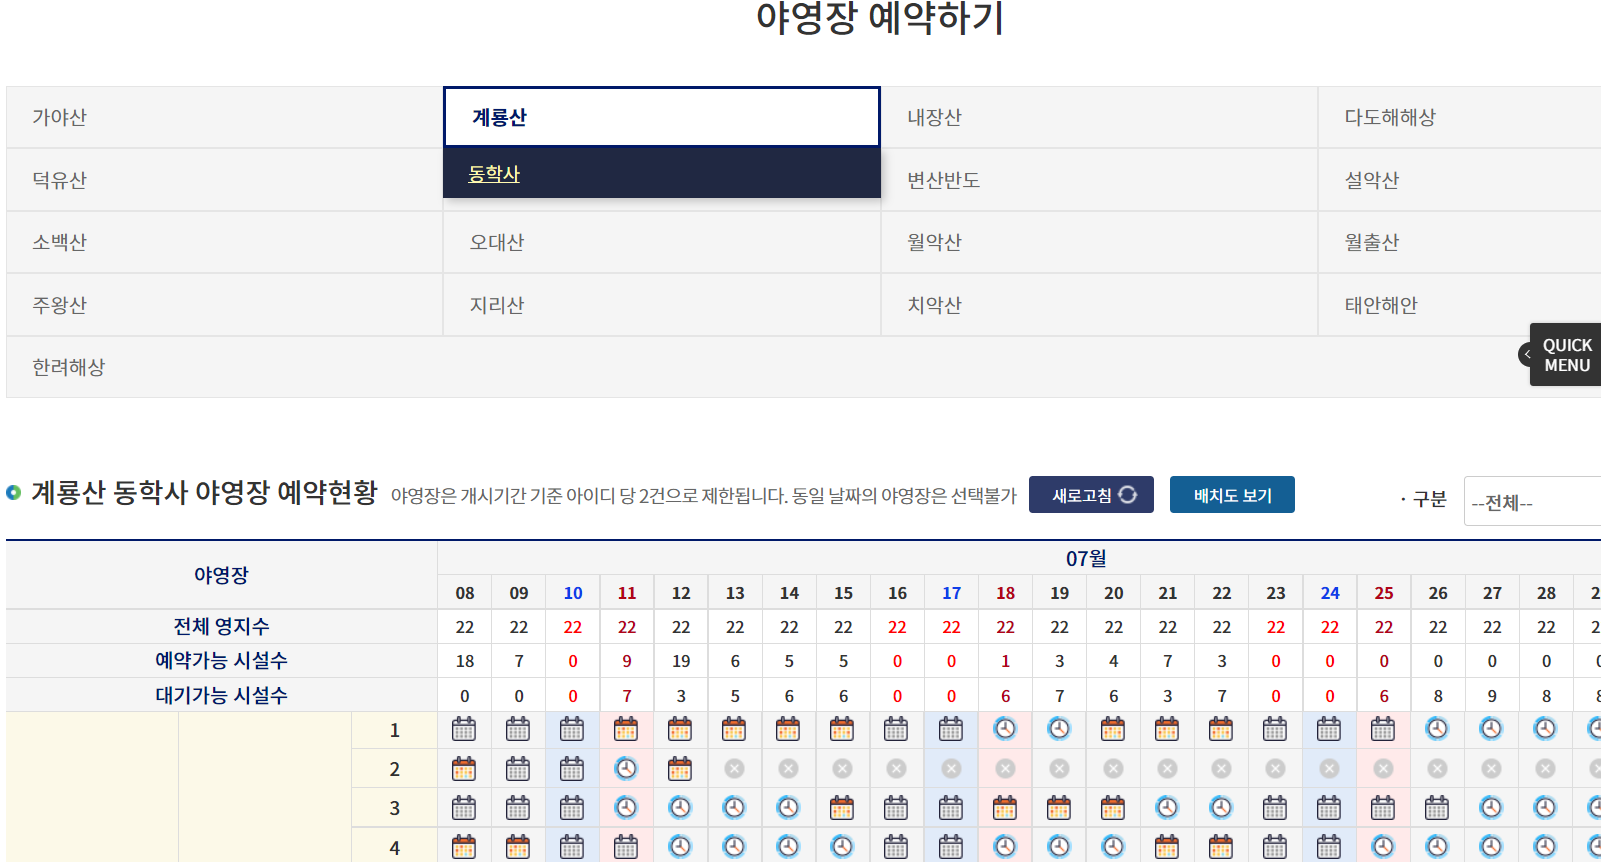The image size is (1601, 862).
Task: Click site 1 waiting clock icon for July 19
Action: coord(1059,729)
